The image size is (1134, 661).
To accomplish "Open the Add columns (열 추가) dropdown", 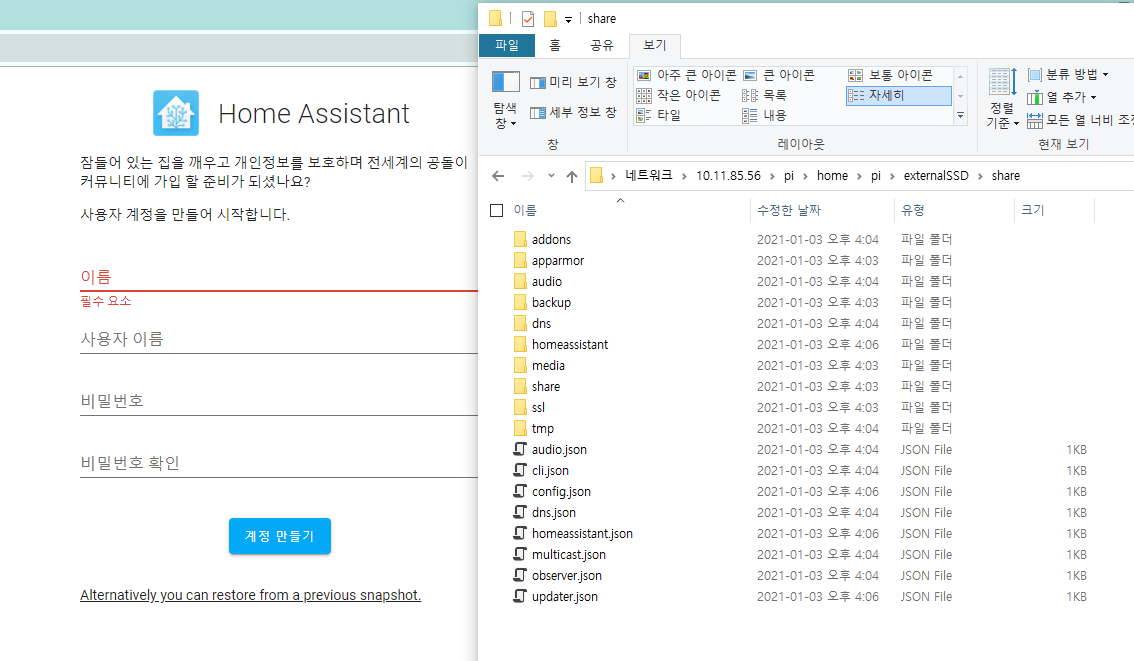I will pos(1062,97).
